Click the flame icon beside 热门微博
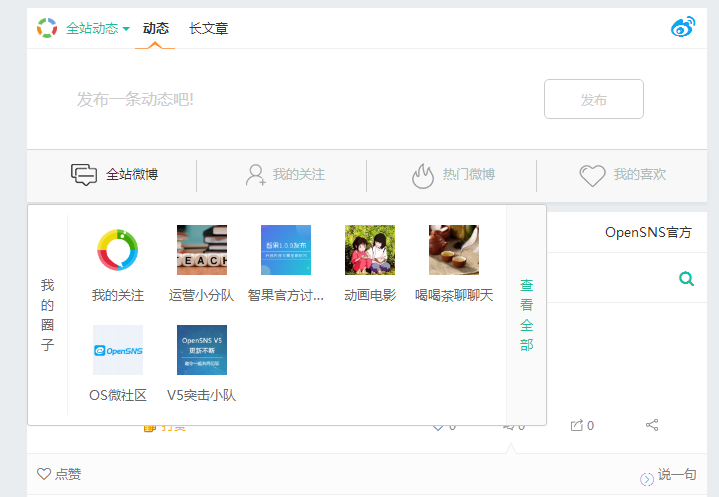Screen dimensions: 719x497 pos(422,176)
